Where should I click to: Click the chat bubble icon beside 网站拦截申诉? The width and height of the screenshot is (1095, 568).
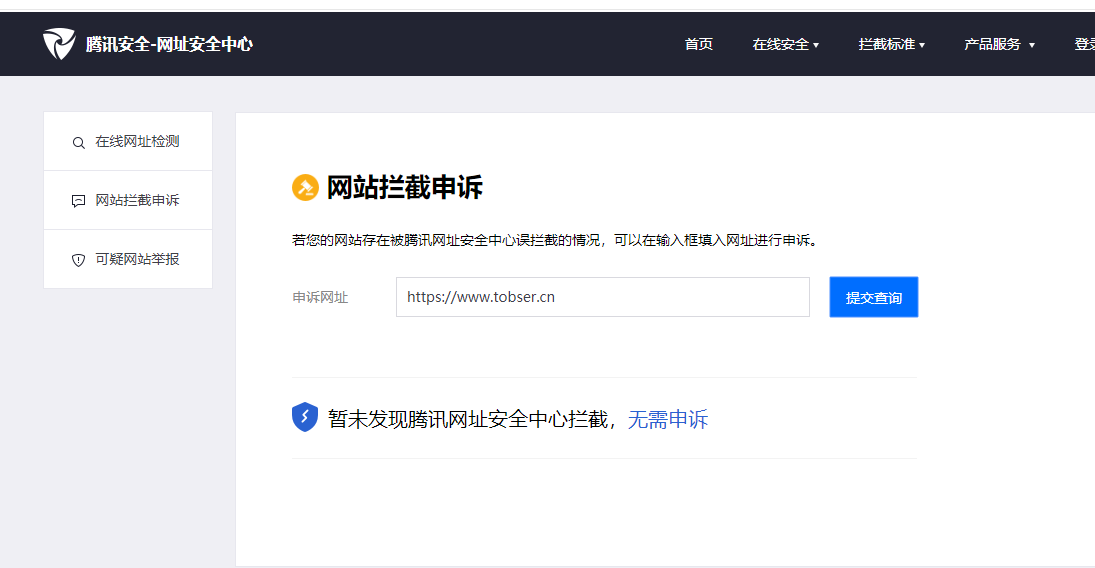point(78,201)
